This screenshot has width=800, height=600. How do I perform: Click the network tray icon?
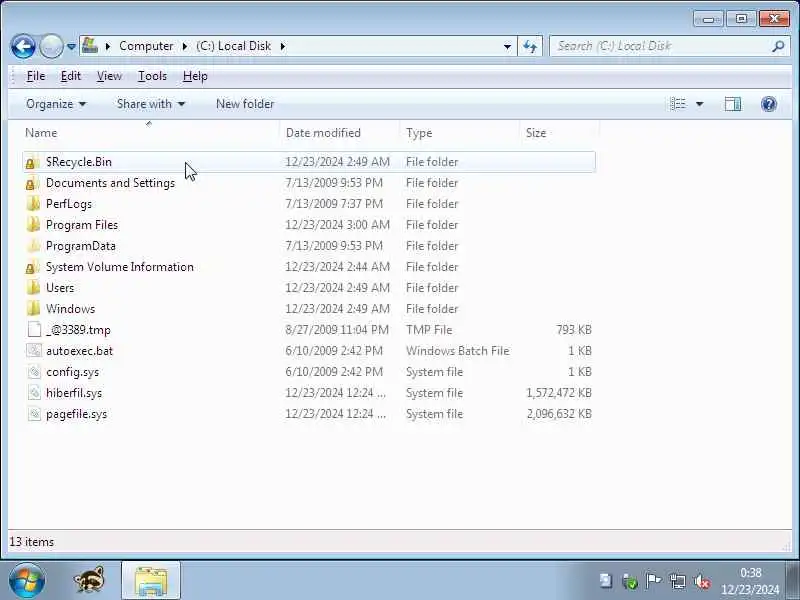coord(678,581)
